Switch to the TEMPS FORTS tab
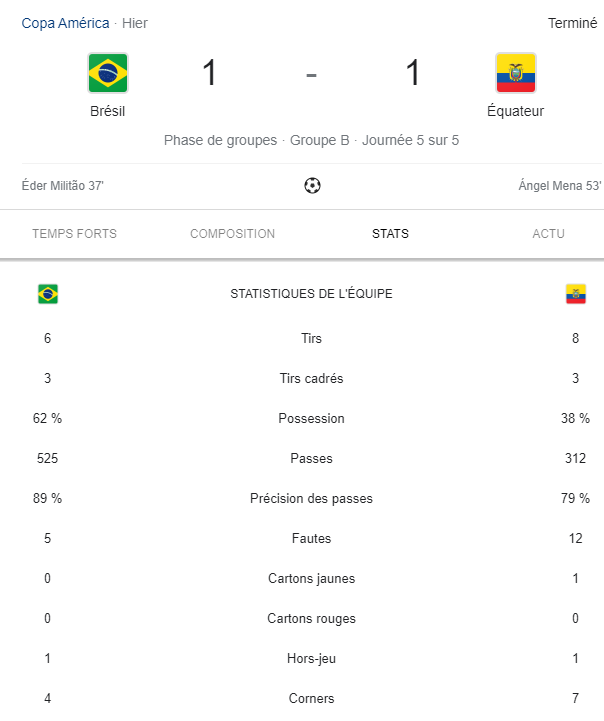 [74, 234]
